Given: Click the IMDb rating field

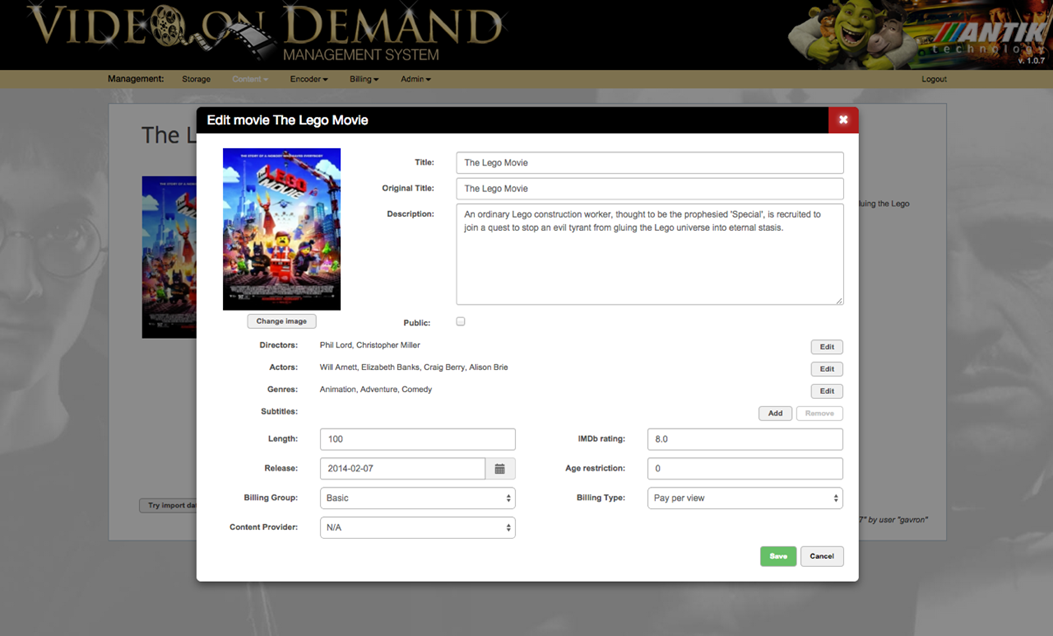Looking at the screenshot, I should tap(745, 439).
